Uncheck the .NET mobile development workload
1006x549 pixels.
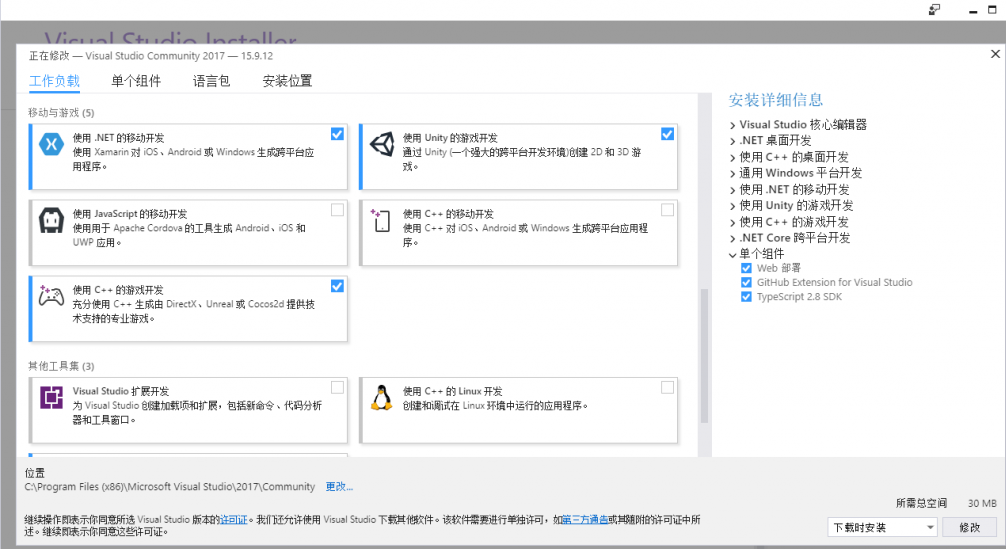[x=337, y=134]
